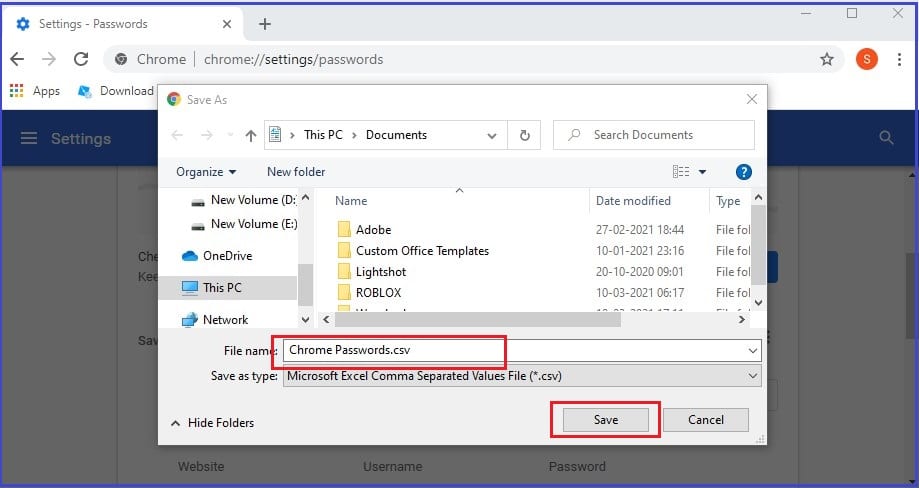This screenshot has height=488, width=919.
Task: Click the Chrome back arrow
Action: (x=18, y=59)
